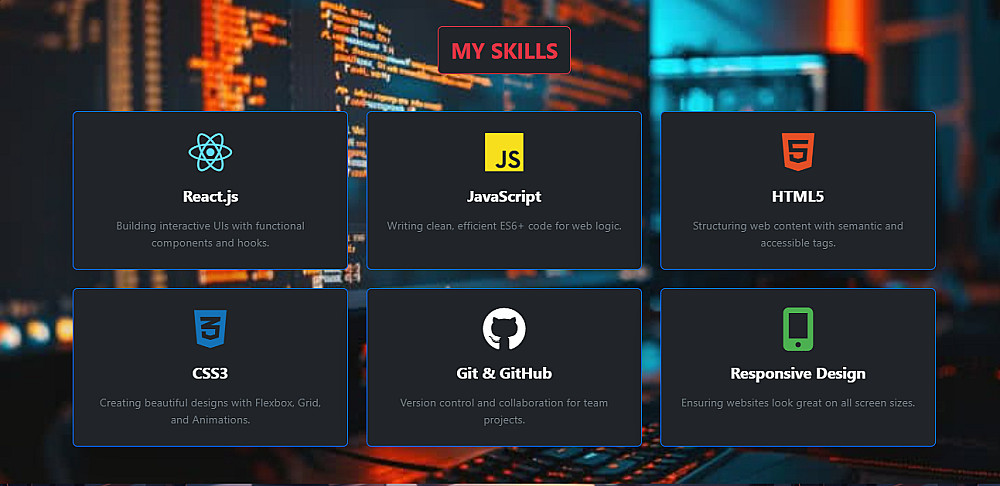Select the JavaScript card title
The image size is (1000, 486).
[504, 196]
